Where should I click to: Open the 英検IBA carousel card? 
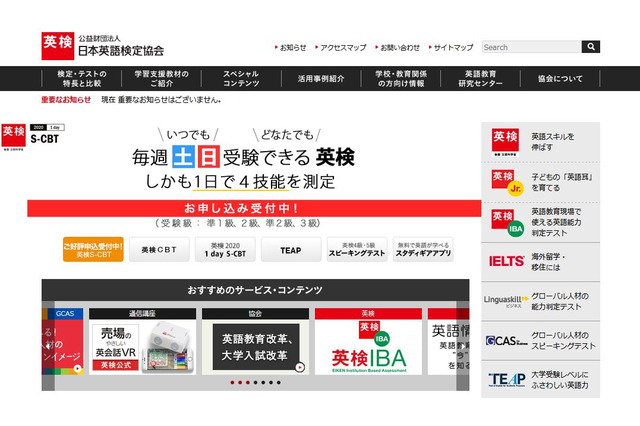tap(368, 342)
